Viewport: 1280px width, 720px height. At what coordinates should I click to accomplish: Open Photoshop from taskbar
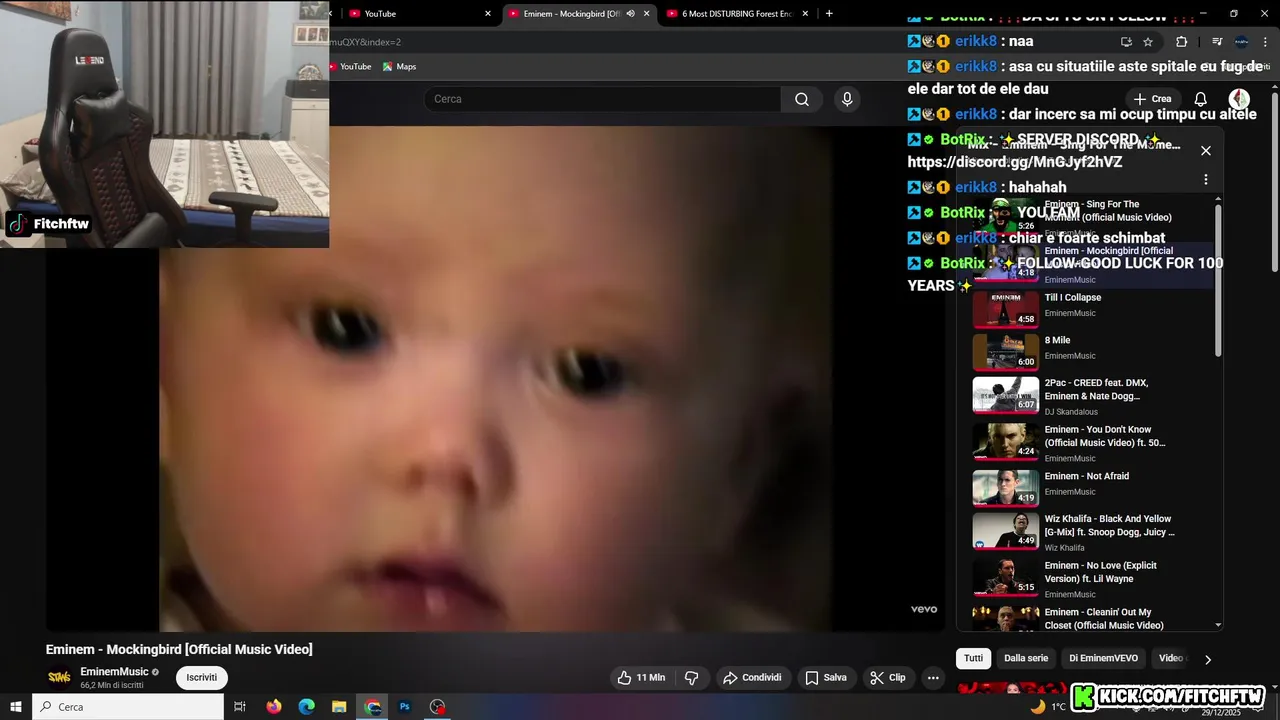(405, 707)
